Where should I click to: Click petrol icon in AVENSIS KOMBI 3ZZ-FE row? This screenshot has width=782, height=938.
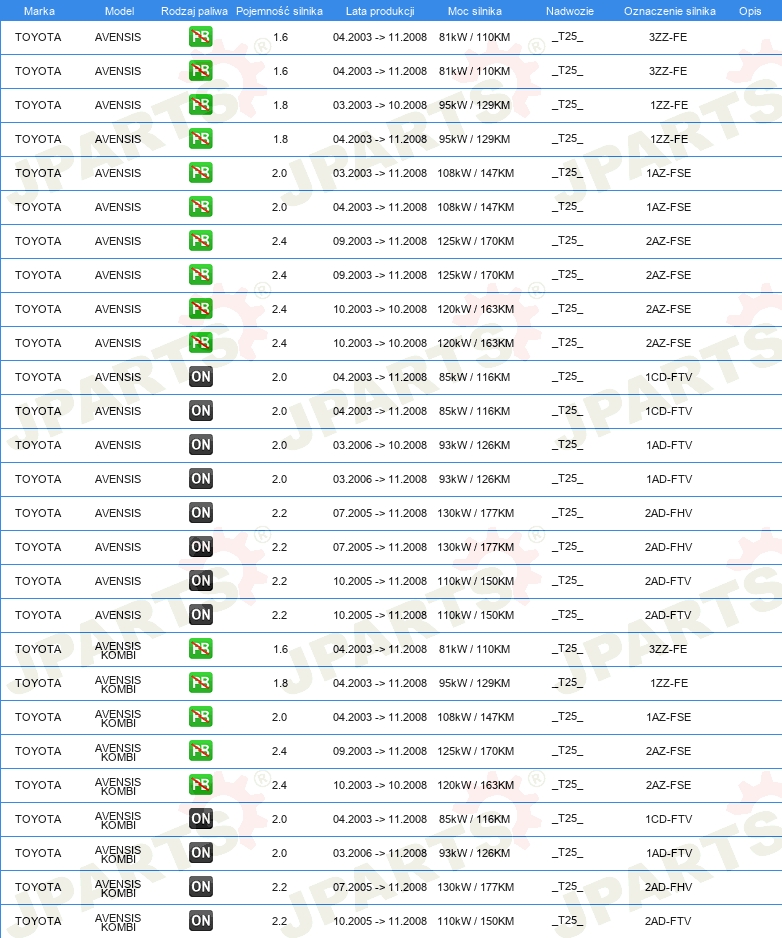[200, 648]
